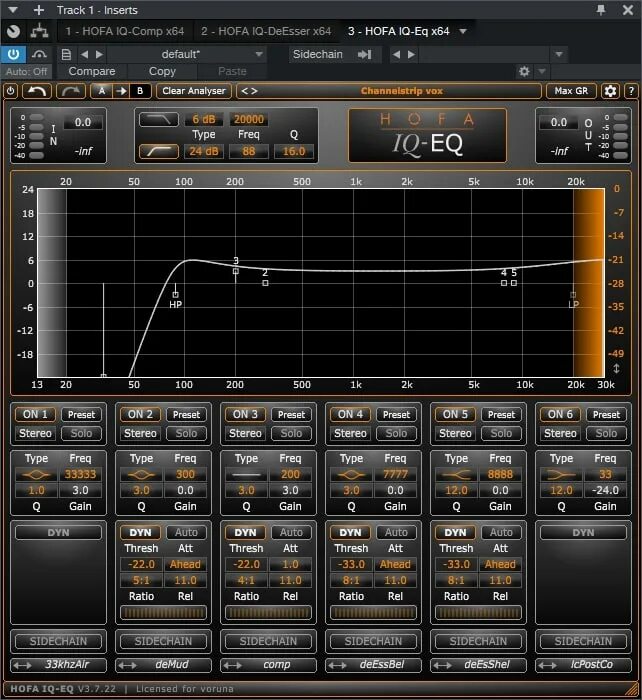The width and height of the screenshot is (642, 700).
Task: Click the HOFA plugin power button
Action: 11,91
